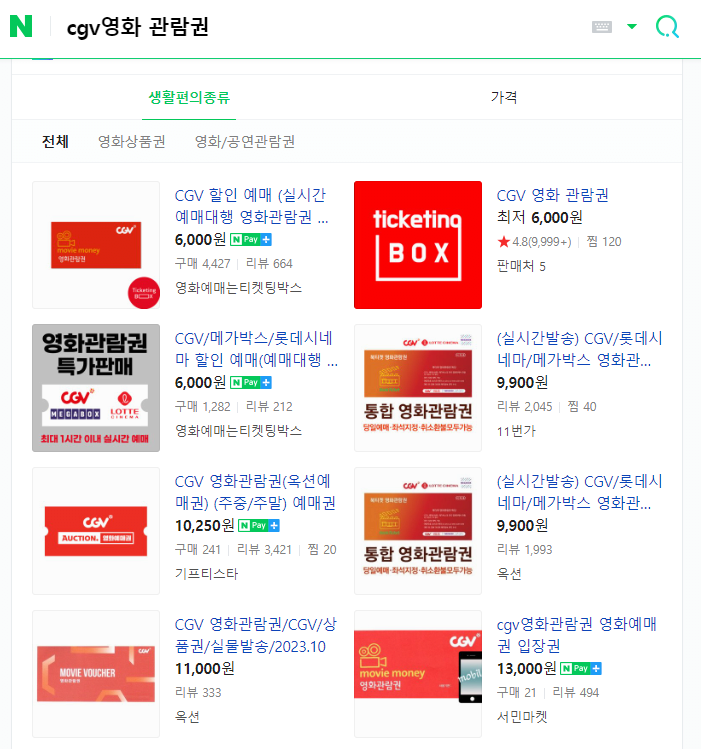Open CGV AUCTION ticket thumbnail
The height and width of the screenshot is (749, 701).
[x=96, y=531]
